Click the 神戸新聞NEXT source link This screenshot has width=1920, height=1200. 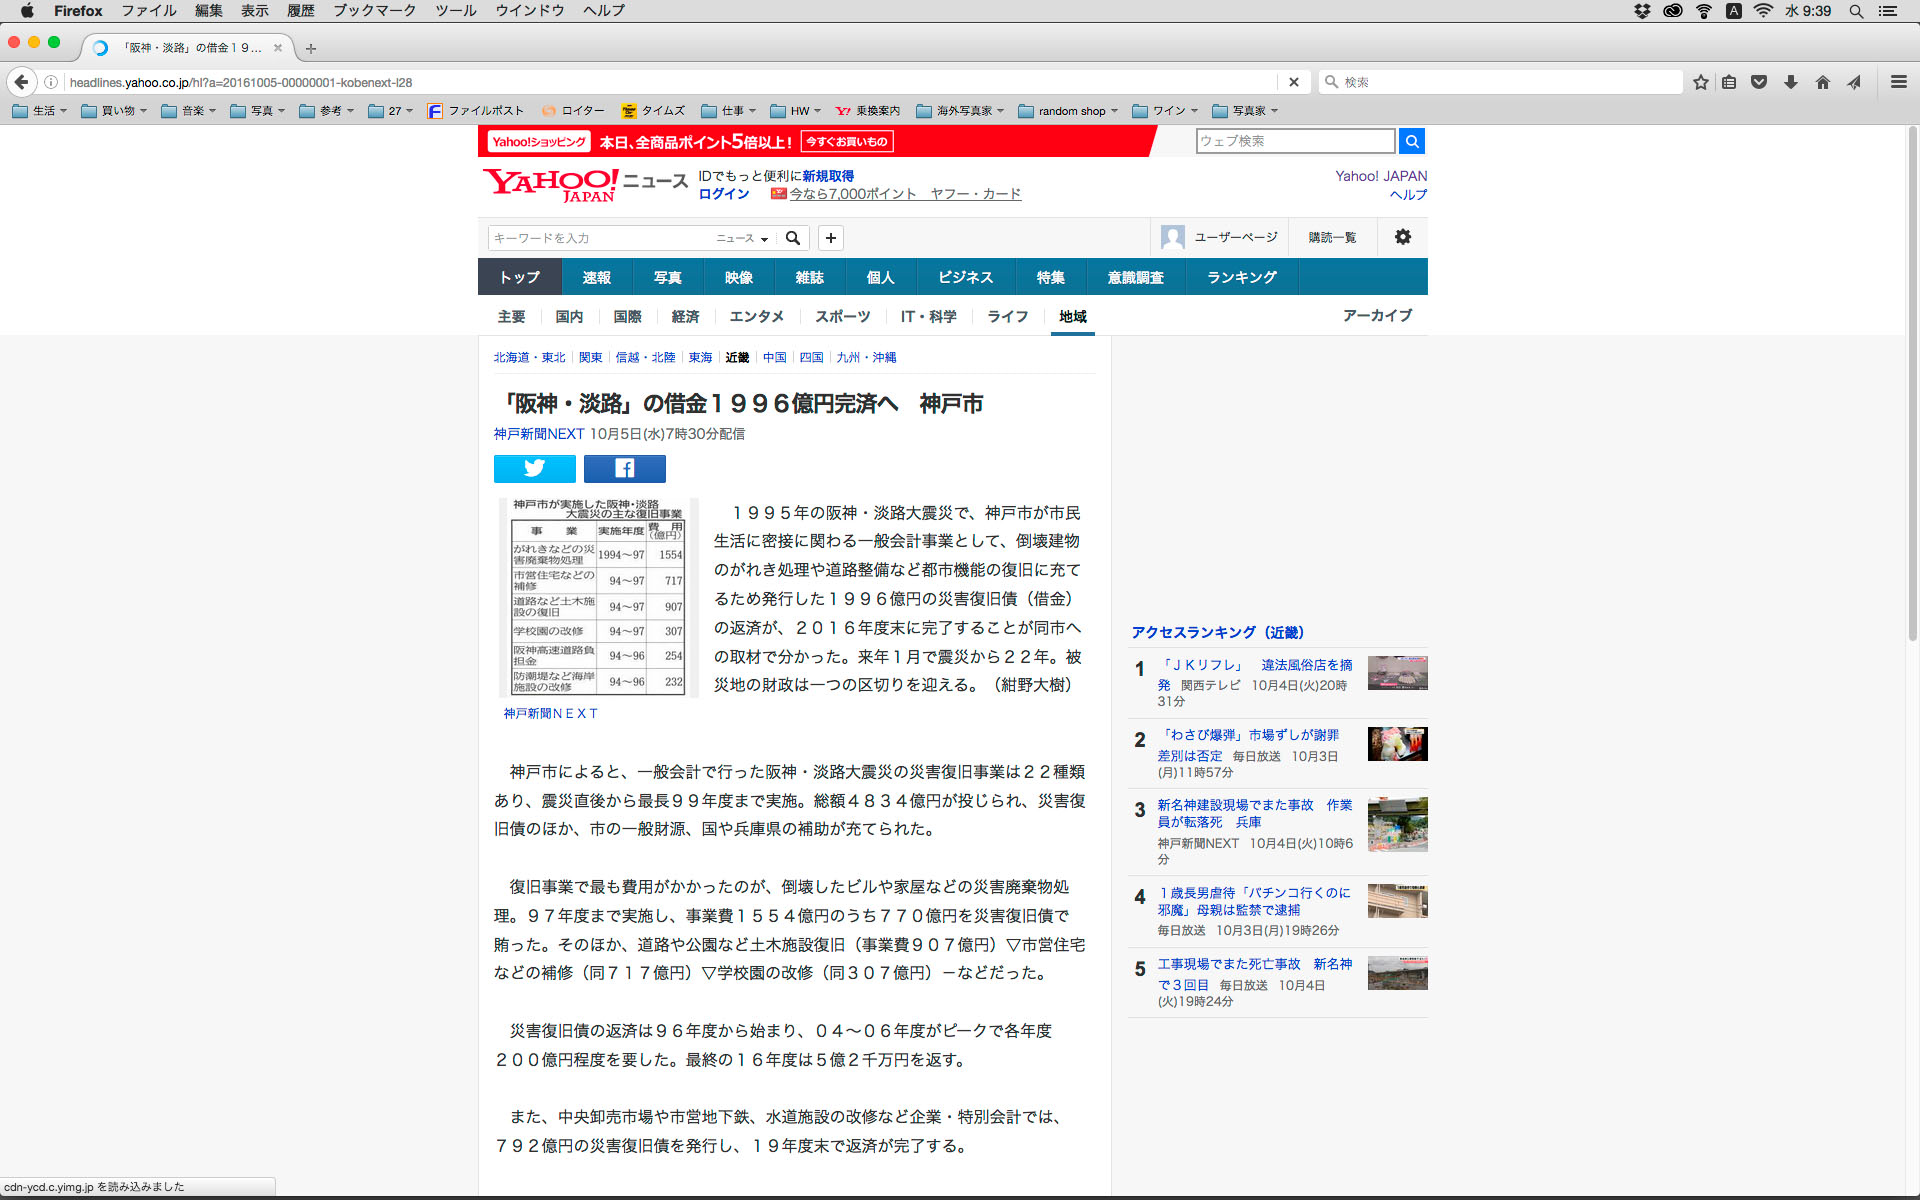(x=538, y=434)
